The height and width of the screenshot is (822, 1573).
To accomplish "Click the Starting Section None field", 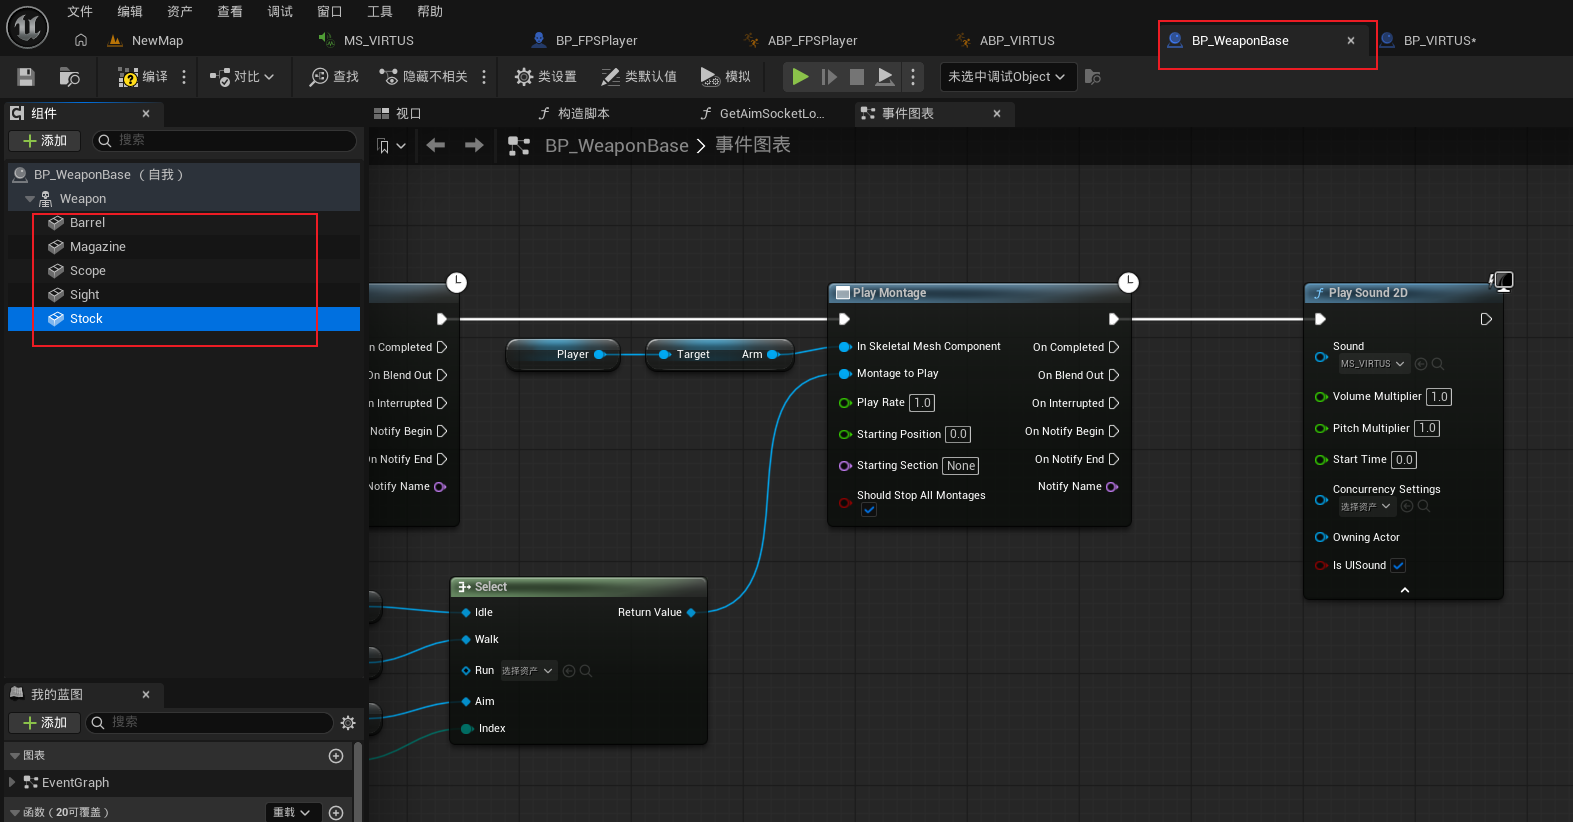I will [x=961, y=466].
